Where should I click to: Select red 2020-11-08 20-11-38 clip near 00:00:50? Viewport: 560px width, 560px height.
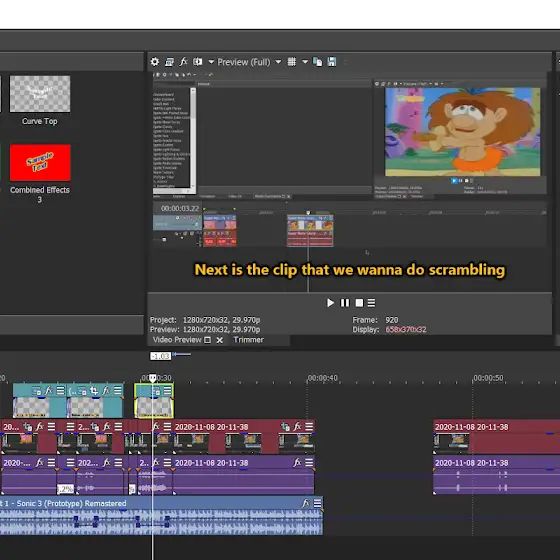click(496, 436)
